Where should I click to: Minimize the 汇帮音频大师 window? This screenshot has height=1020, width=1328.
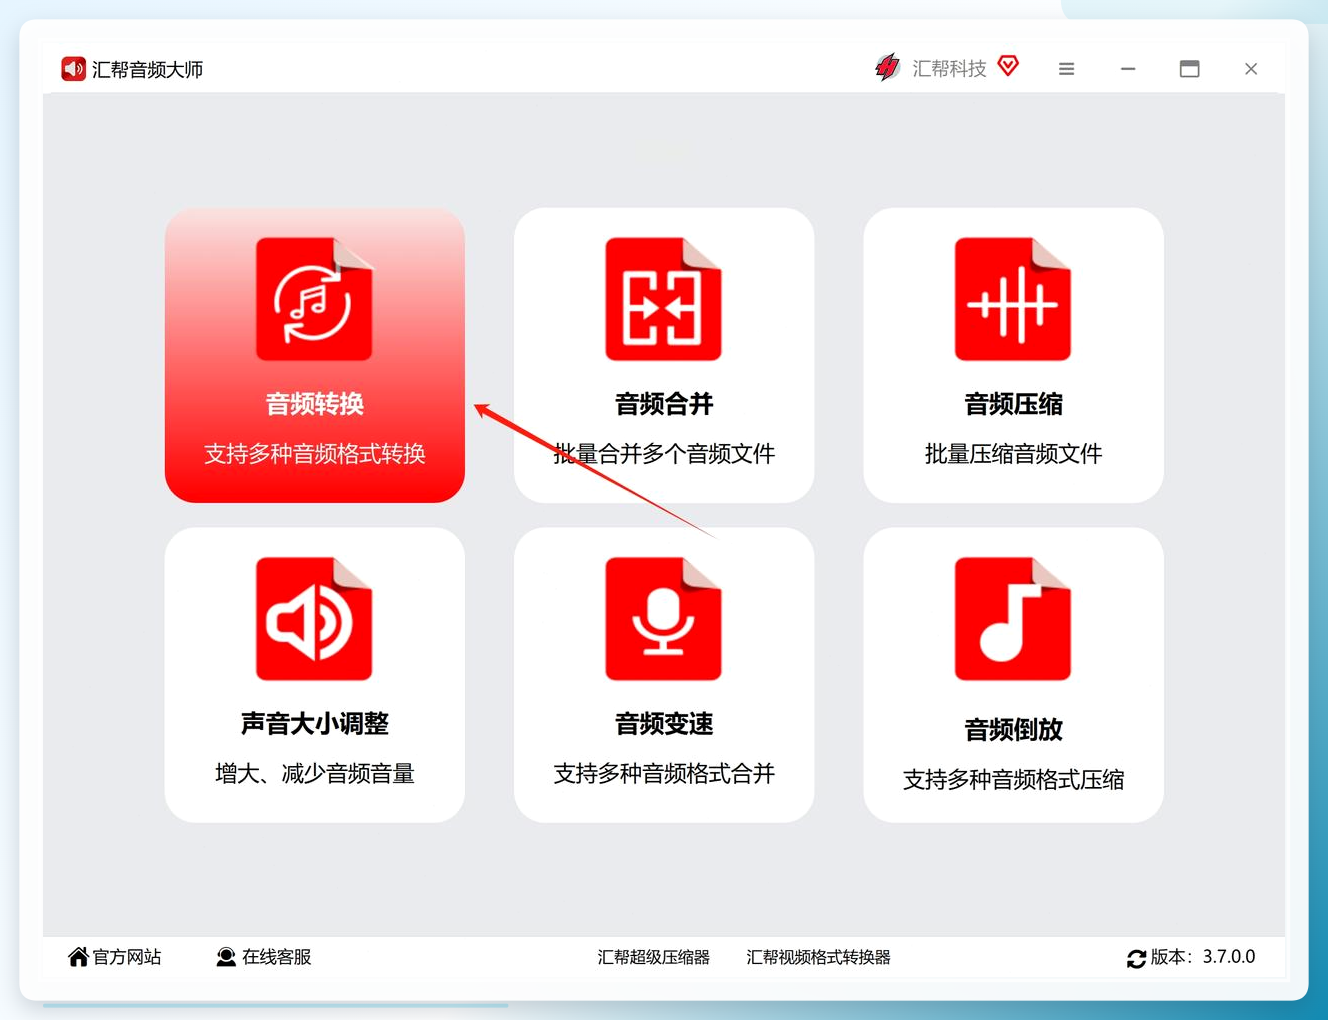[x=1128, y=69]
